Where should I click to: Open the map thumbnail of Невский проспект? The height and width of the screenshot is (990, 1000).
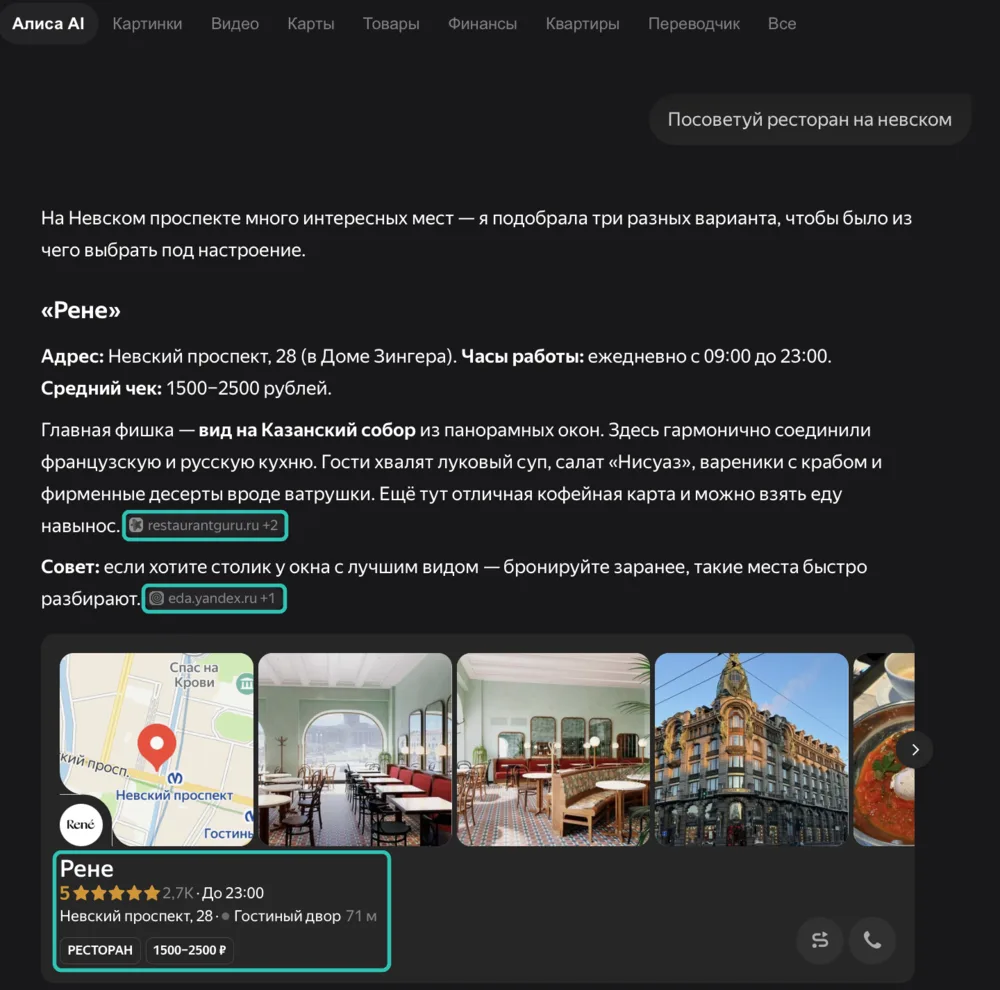pos(156,749)
